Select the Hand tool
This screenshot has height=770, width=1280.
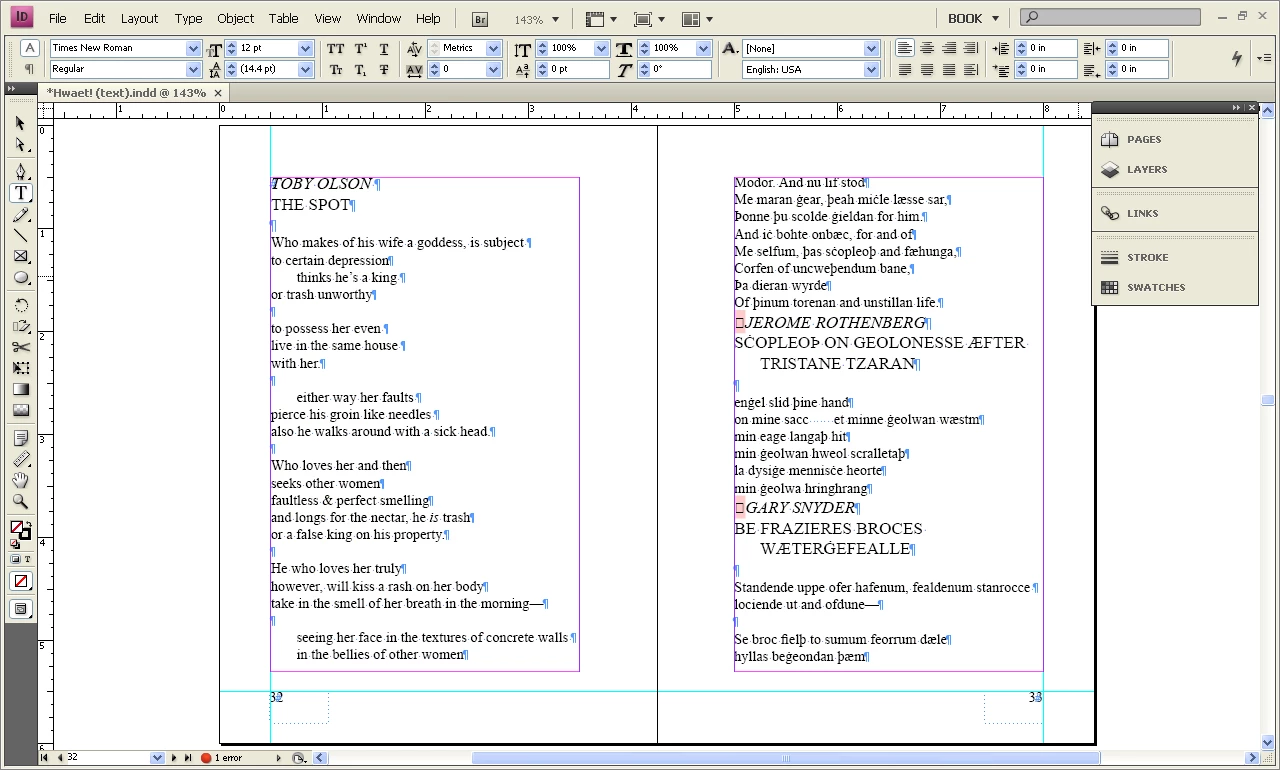[20, 480]
